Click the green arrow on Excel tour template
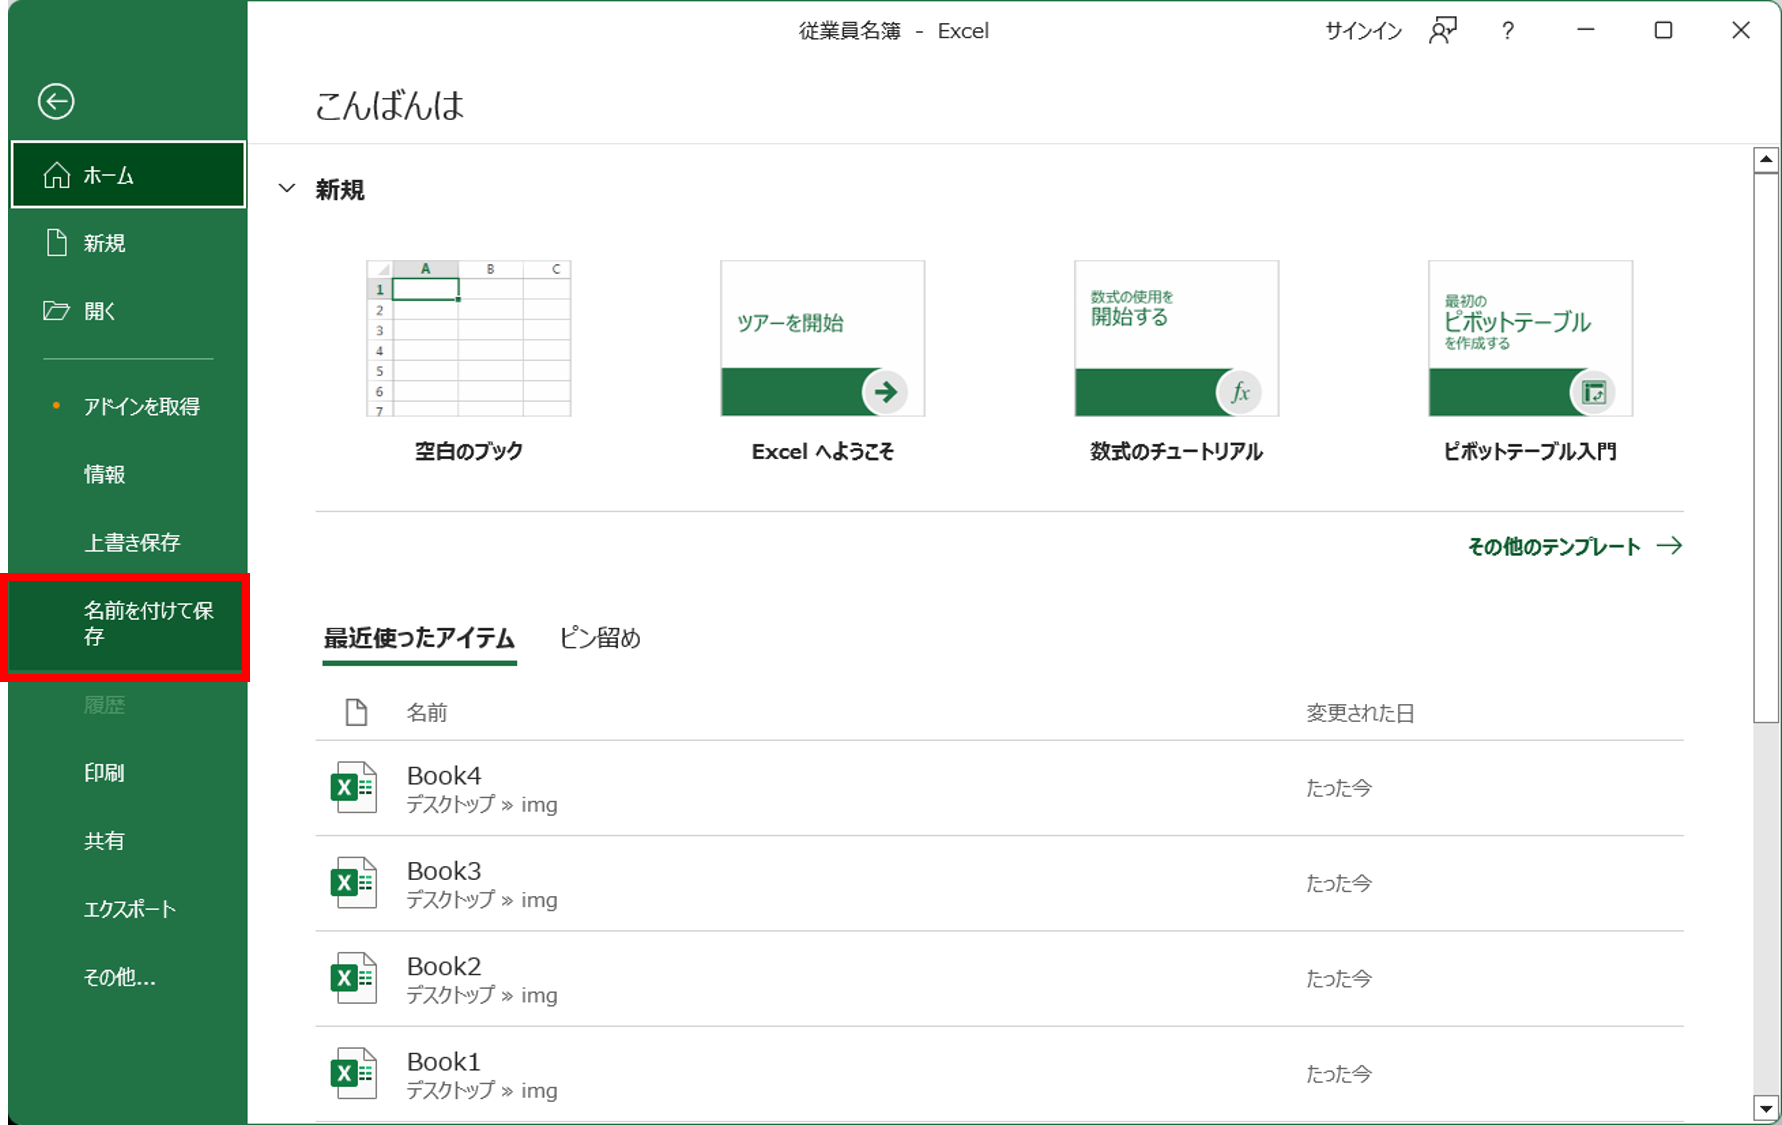 pos(885,392)
